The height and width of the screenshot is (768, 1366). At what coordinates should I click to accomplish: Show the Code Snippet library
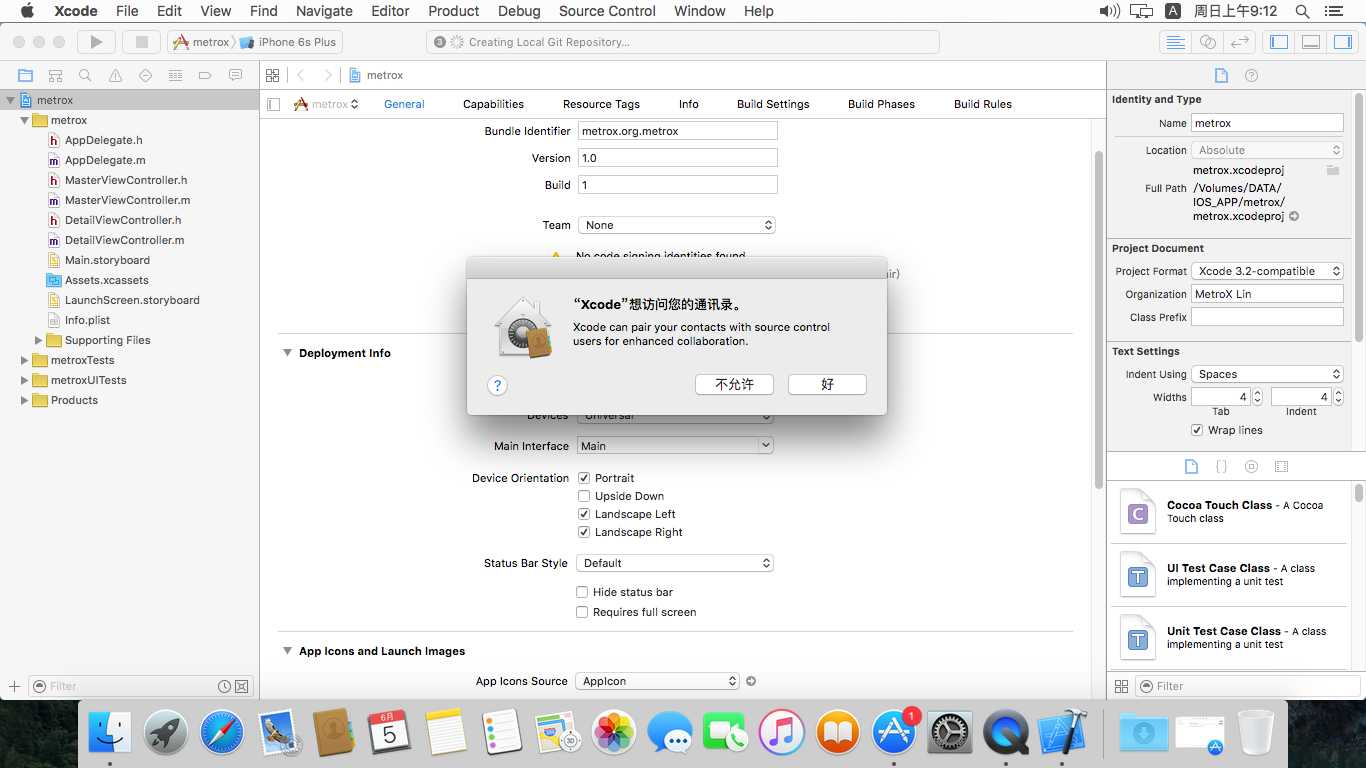click(1221, 467)
